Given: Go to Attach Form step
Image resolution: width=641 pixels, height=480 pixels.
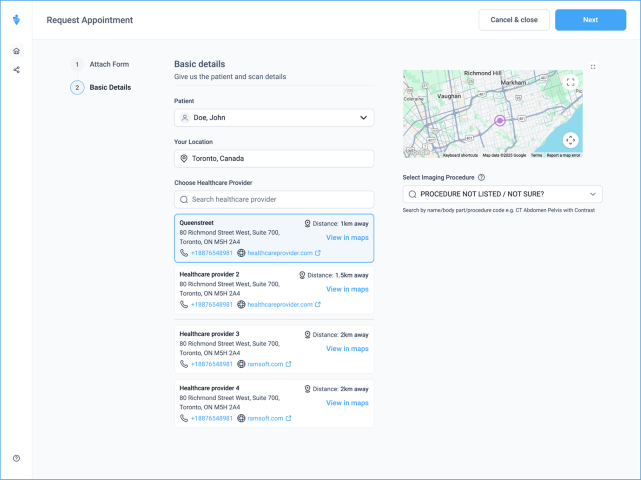Looking at the screenshot, I should tap(109, 64).
